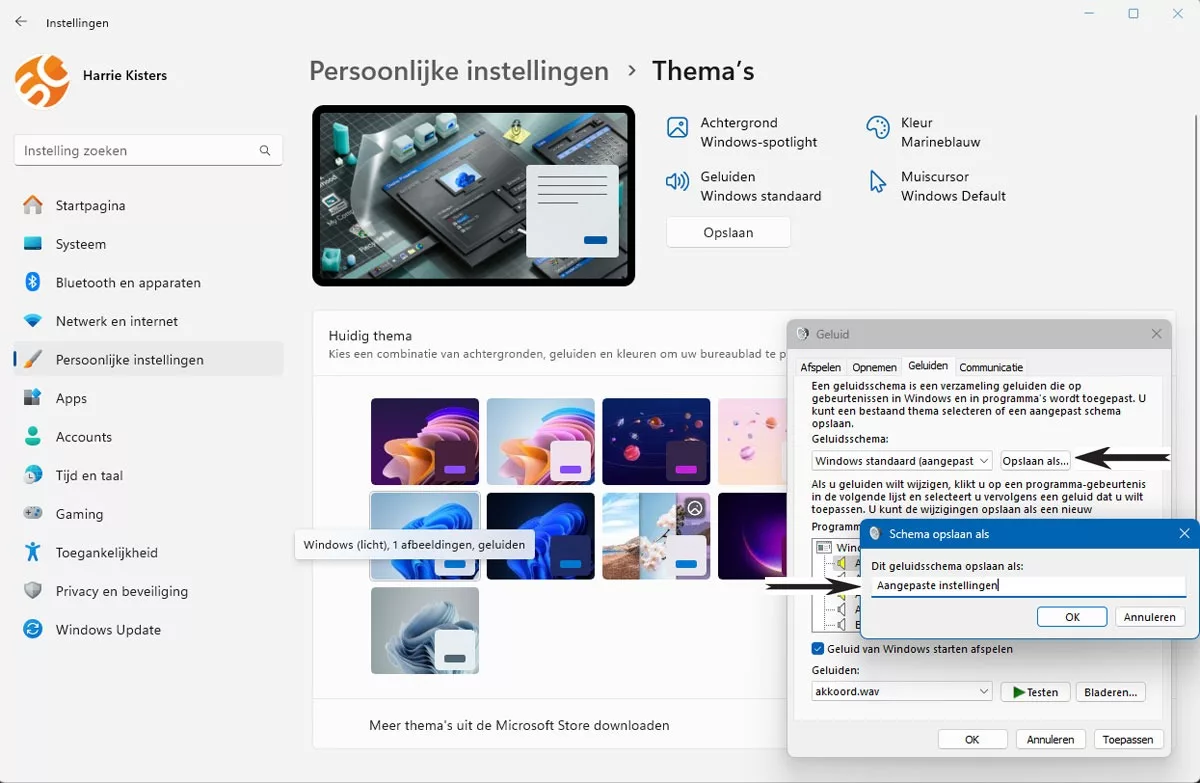
Task: Open Accounts person icon in sidebar
Action: click(x=33, y=436)
